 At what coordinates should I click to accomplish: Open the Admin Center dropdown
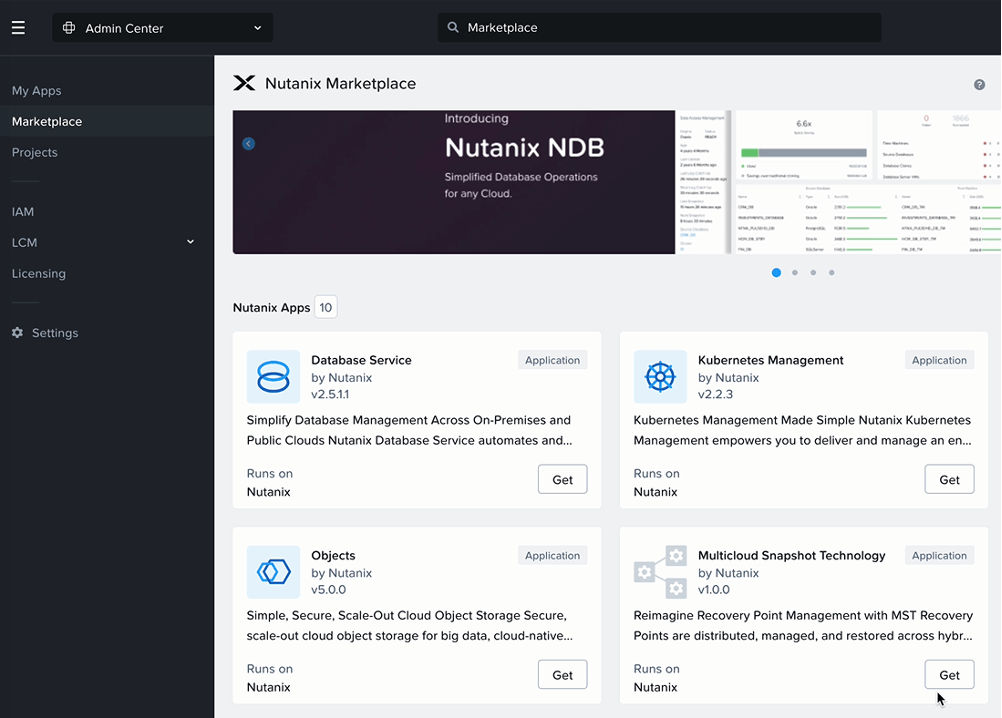[x=162, y=27]
